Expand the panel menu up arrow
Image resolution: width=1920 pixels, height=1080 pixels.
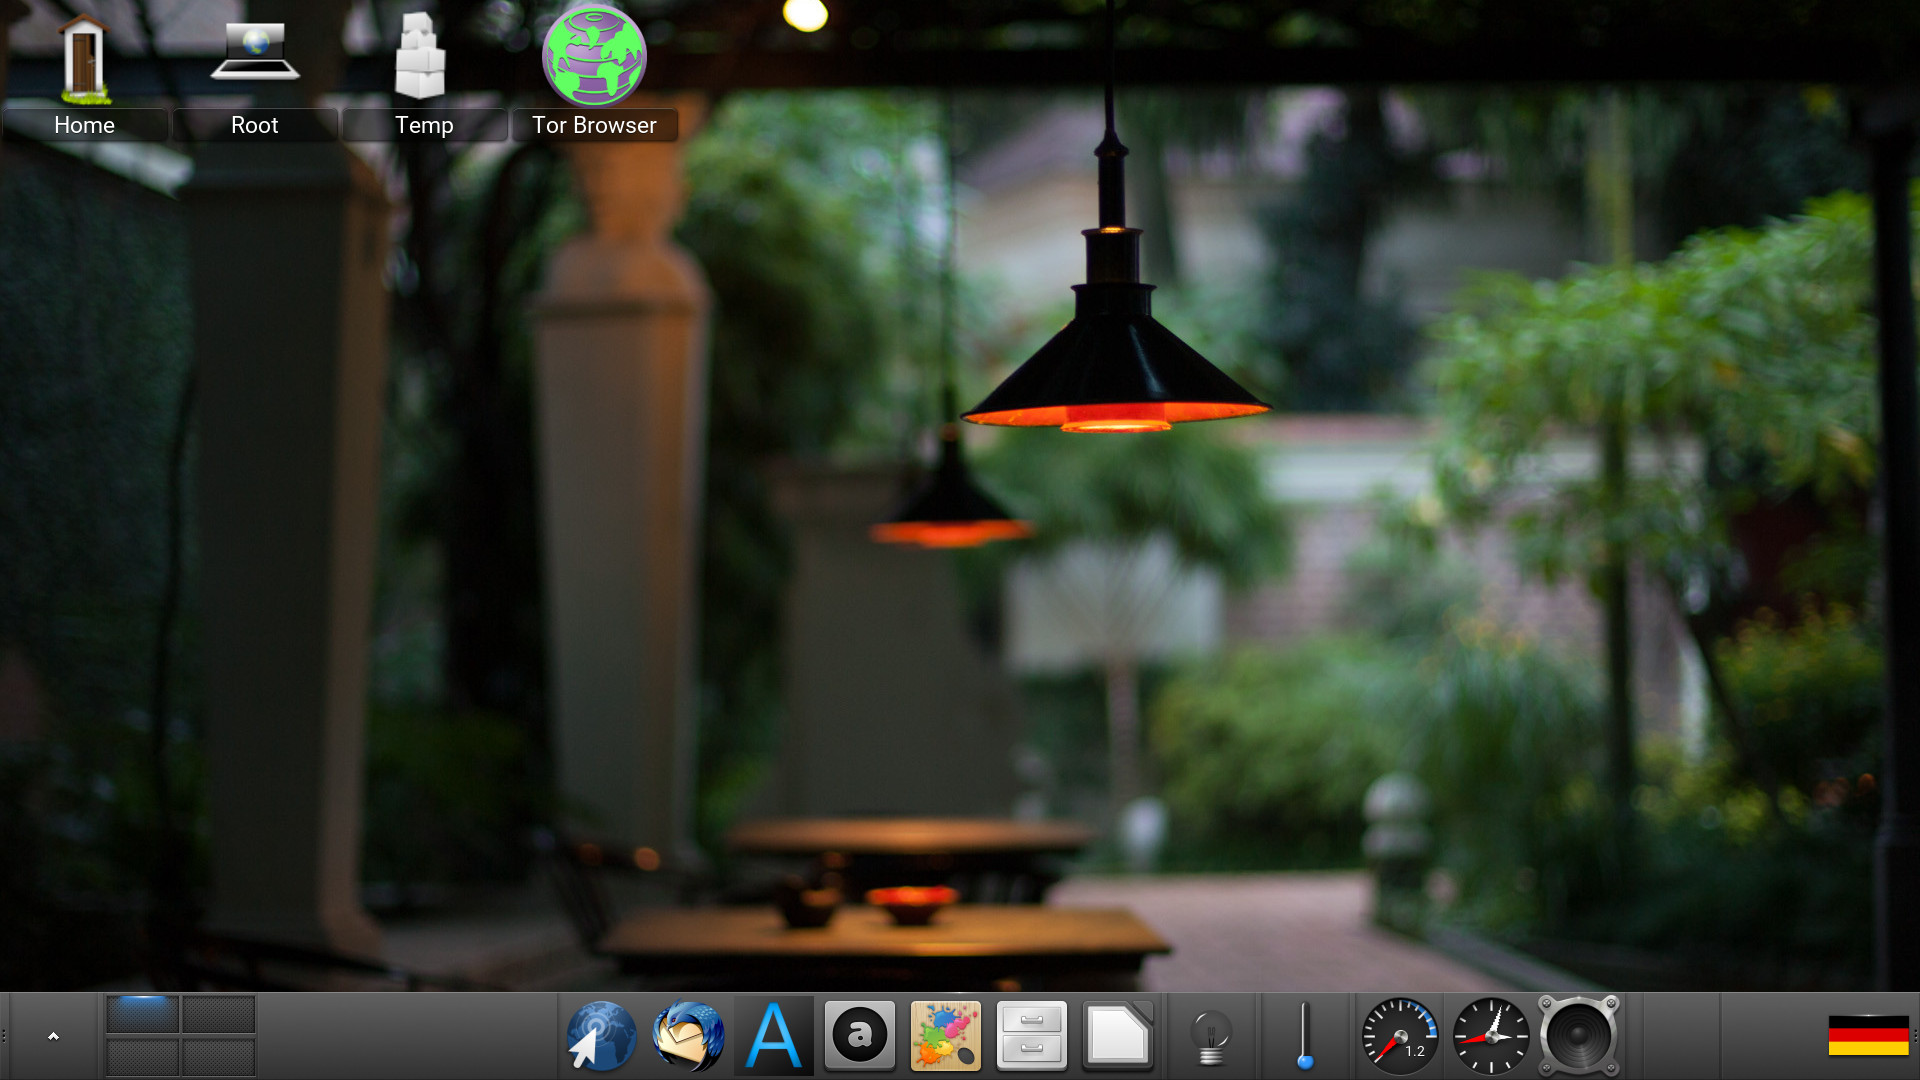click(54, 1036)
